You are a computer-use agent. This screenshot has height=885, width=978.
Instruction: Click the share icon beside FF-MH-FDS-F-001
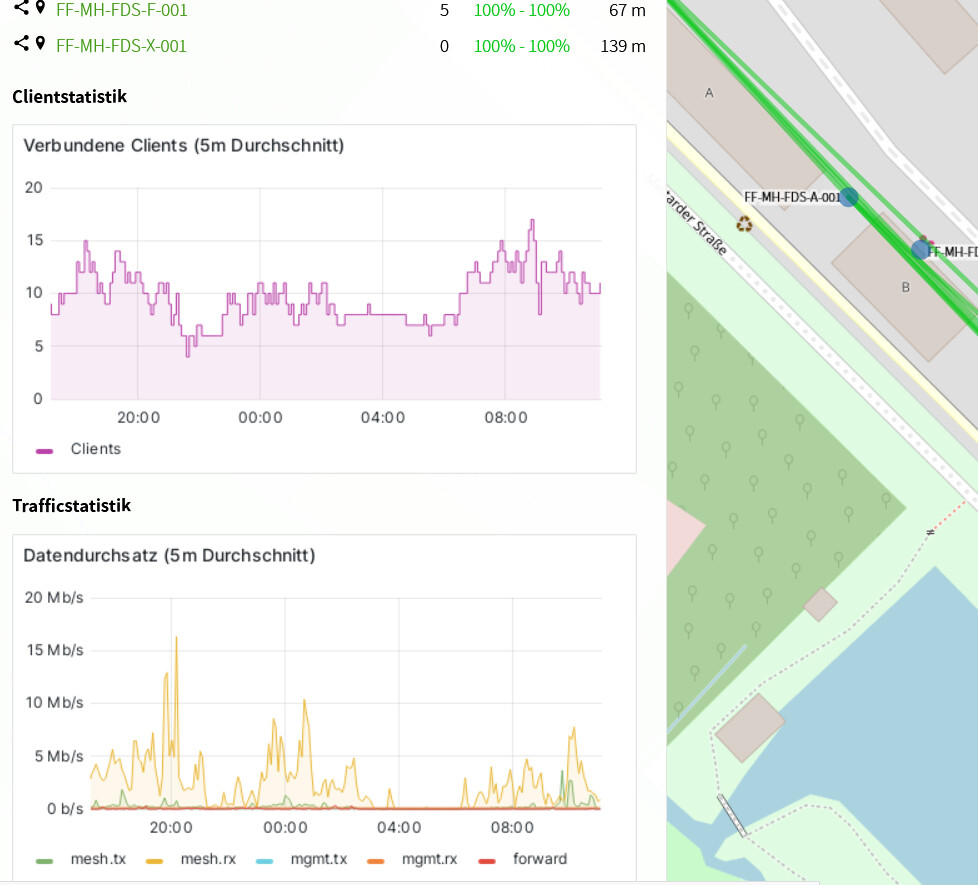pyautogui.click(x=21, y=9)
